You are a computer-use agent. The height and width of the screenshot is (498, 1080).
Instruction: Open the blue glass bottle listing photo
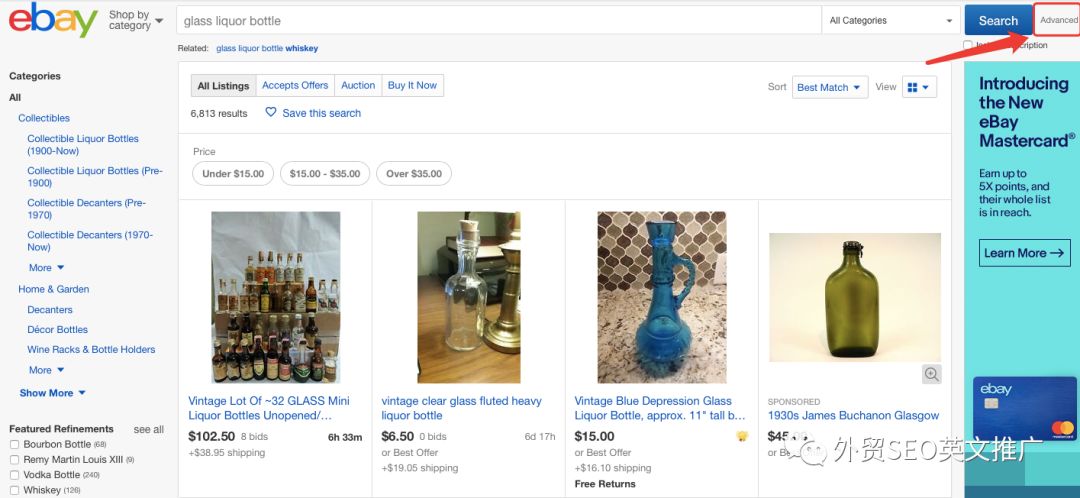coord(662,297)
